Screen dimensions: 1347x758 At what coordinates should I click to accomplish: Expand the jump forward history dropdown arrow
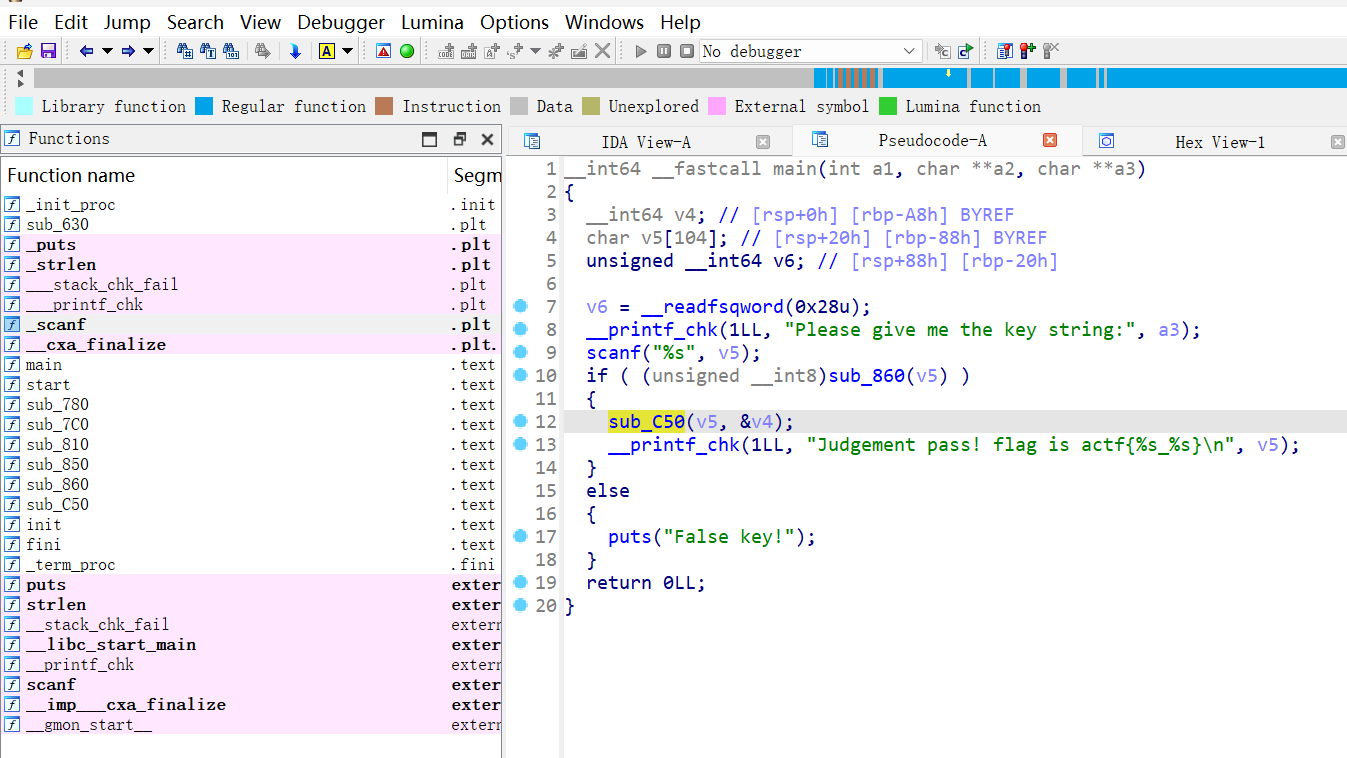[148, 51]
